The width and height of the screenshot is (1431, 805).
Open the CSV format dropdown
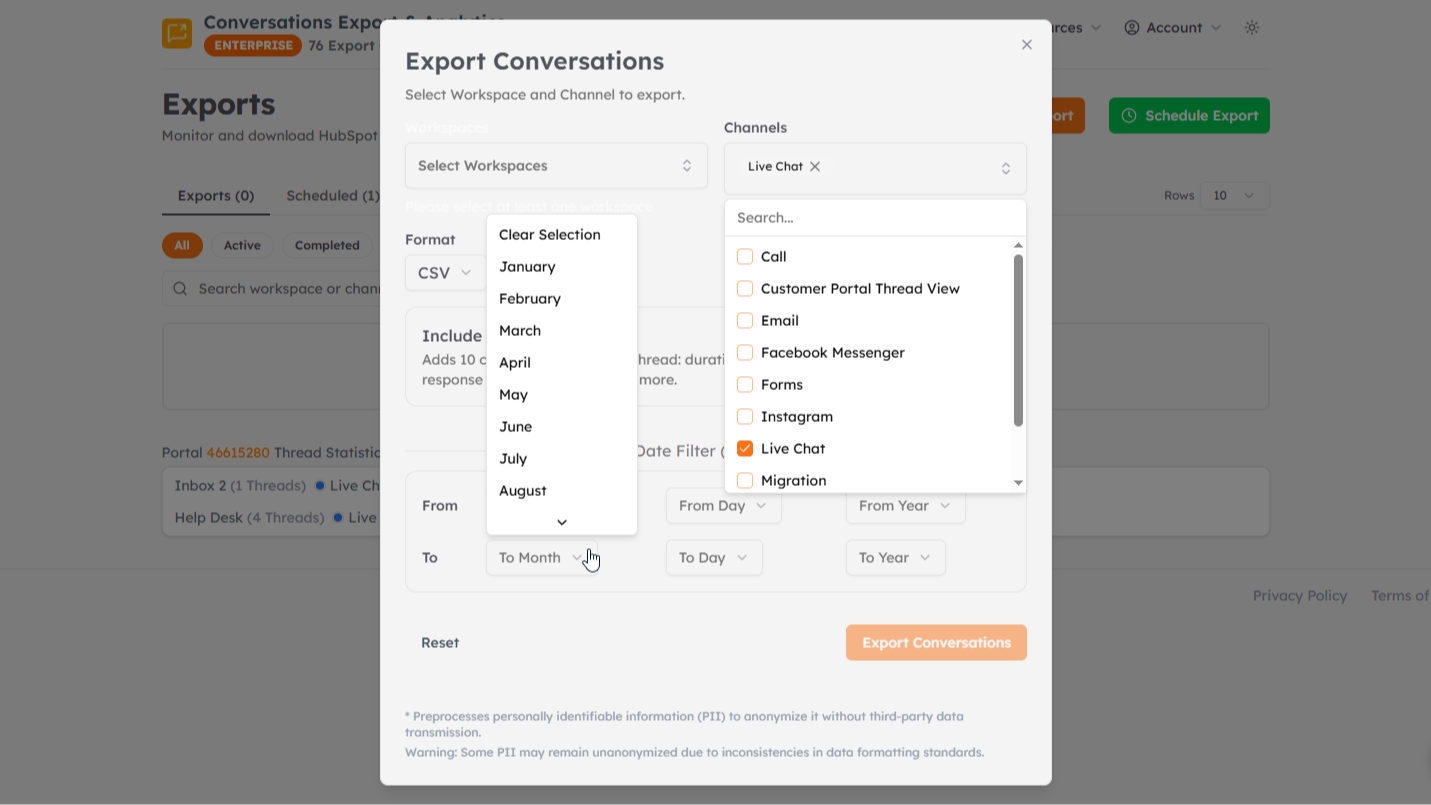click(445, 273)
